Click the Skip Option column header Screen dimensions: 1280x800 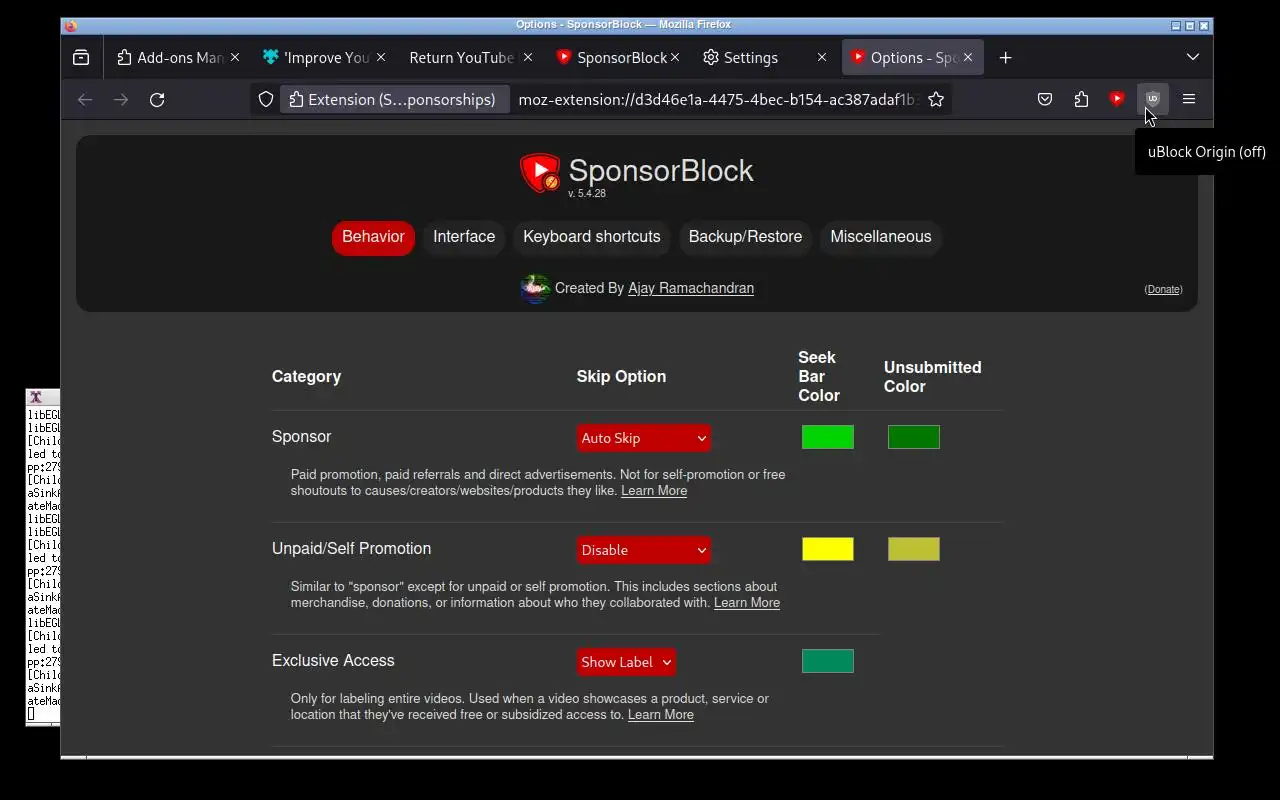click(x=621, y=377)
